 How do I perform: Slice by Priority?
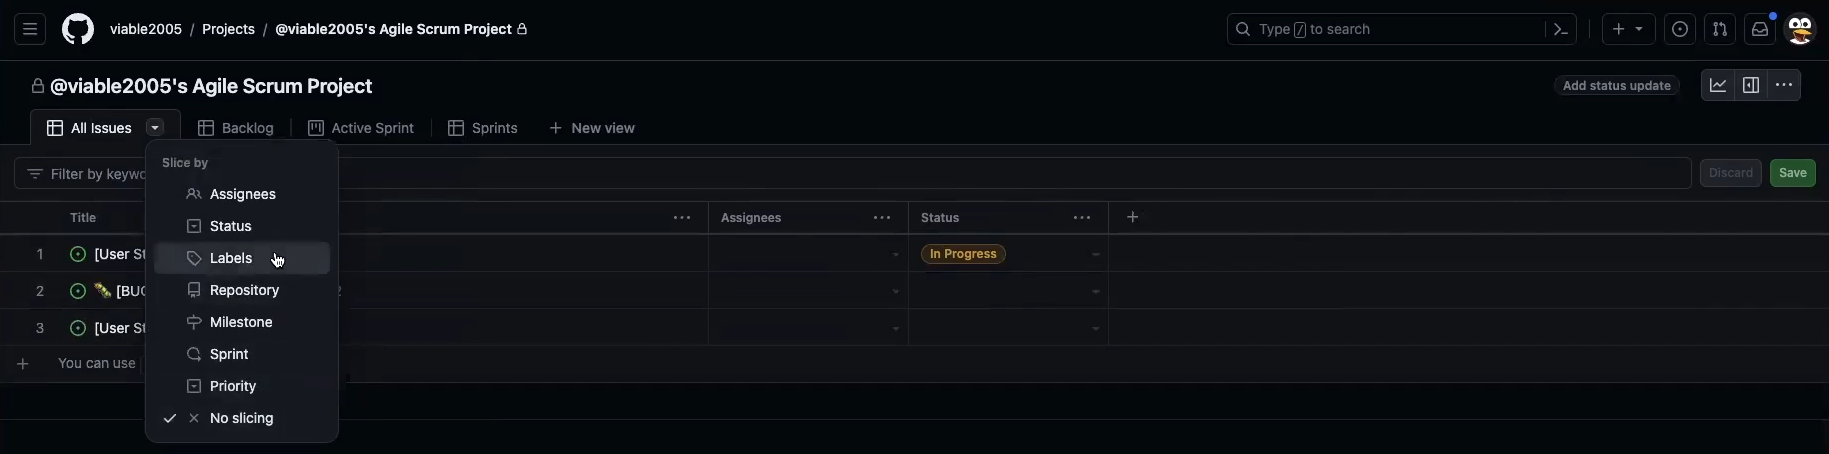[233, 386]
